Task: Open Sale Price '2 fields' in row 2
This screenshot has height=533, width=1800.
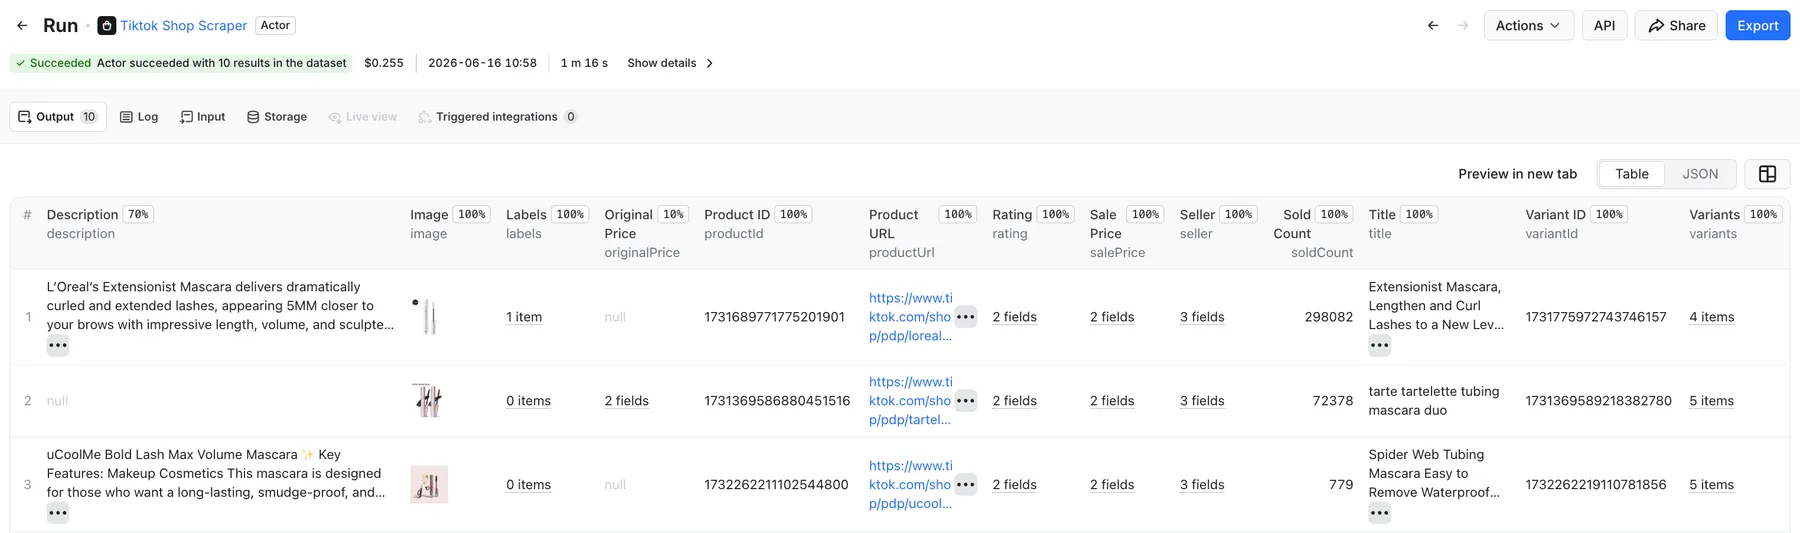Action: (x=1112, y=401)
